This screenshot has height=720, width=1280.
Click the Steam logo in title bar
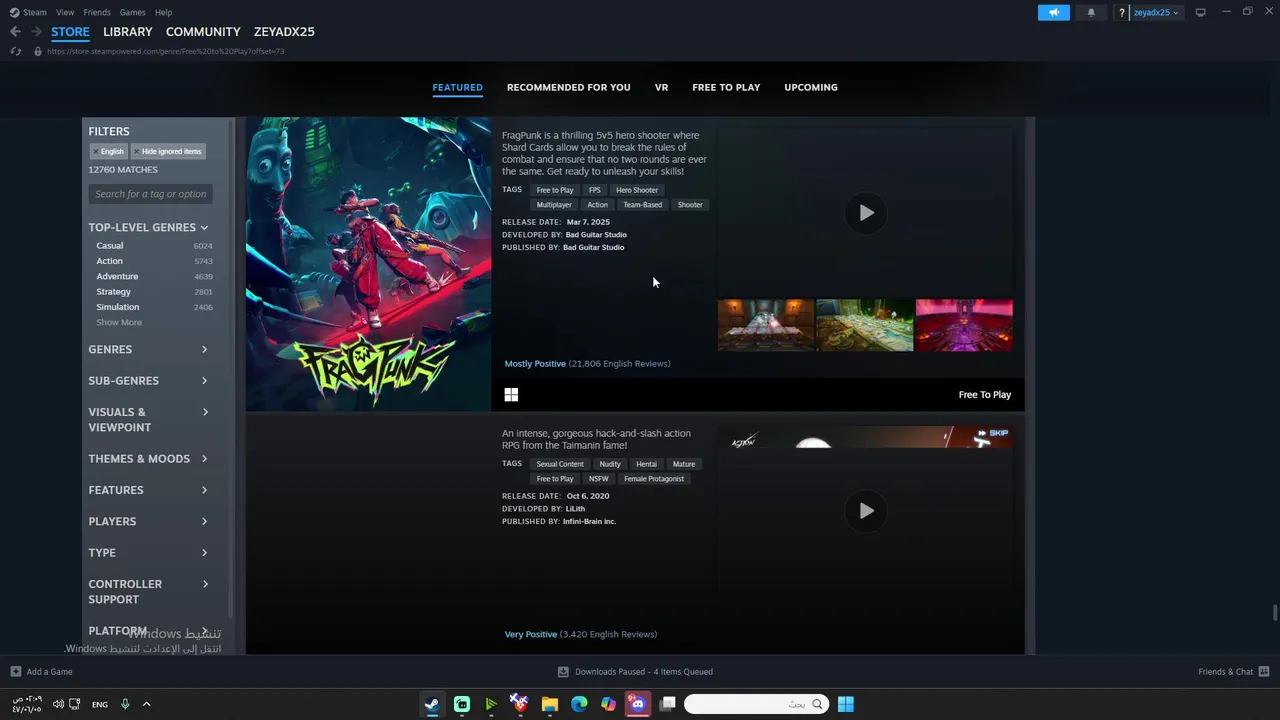pyautogui.click(x=15, y=12)
